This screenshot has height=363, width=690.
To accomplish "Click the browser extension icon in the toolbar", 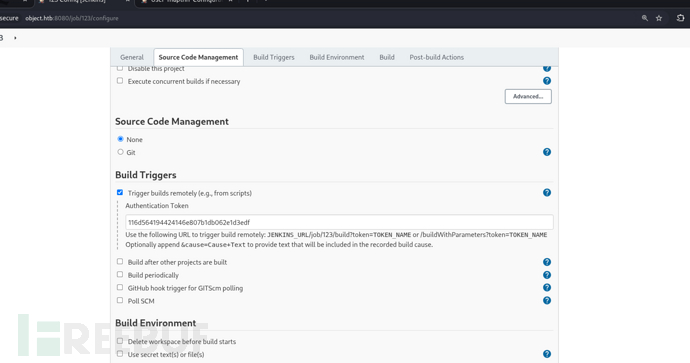I will click(680, 18).
